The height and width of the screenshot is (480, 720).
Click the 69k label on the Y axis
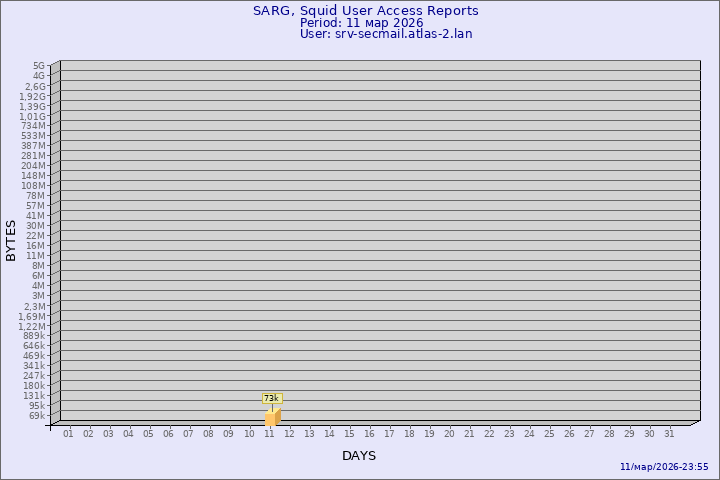click(x=36, y=416)
